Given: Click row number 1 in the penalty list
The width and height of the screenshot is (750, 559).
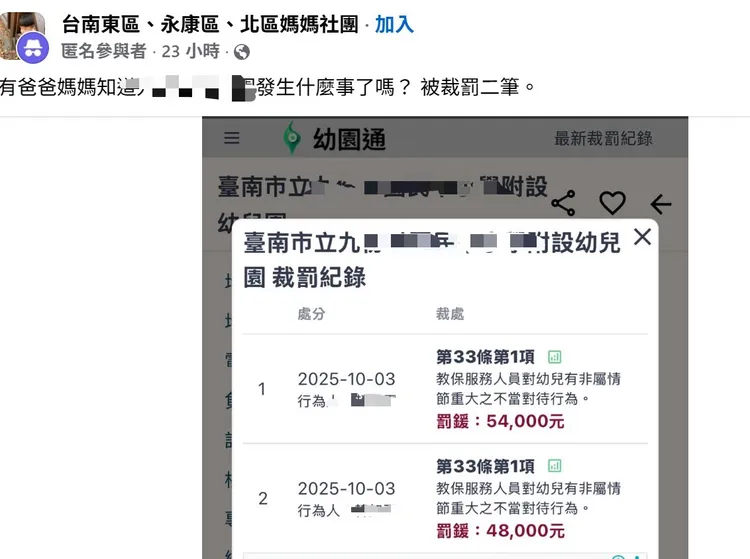Looking at the screenshot, I should [262, 389].
